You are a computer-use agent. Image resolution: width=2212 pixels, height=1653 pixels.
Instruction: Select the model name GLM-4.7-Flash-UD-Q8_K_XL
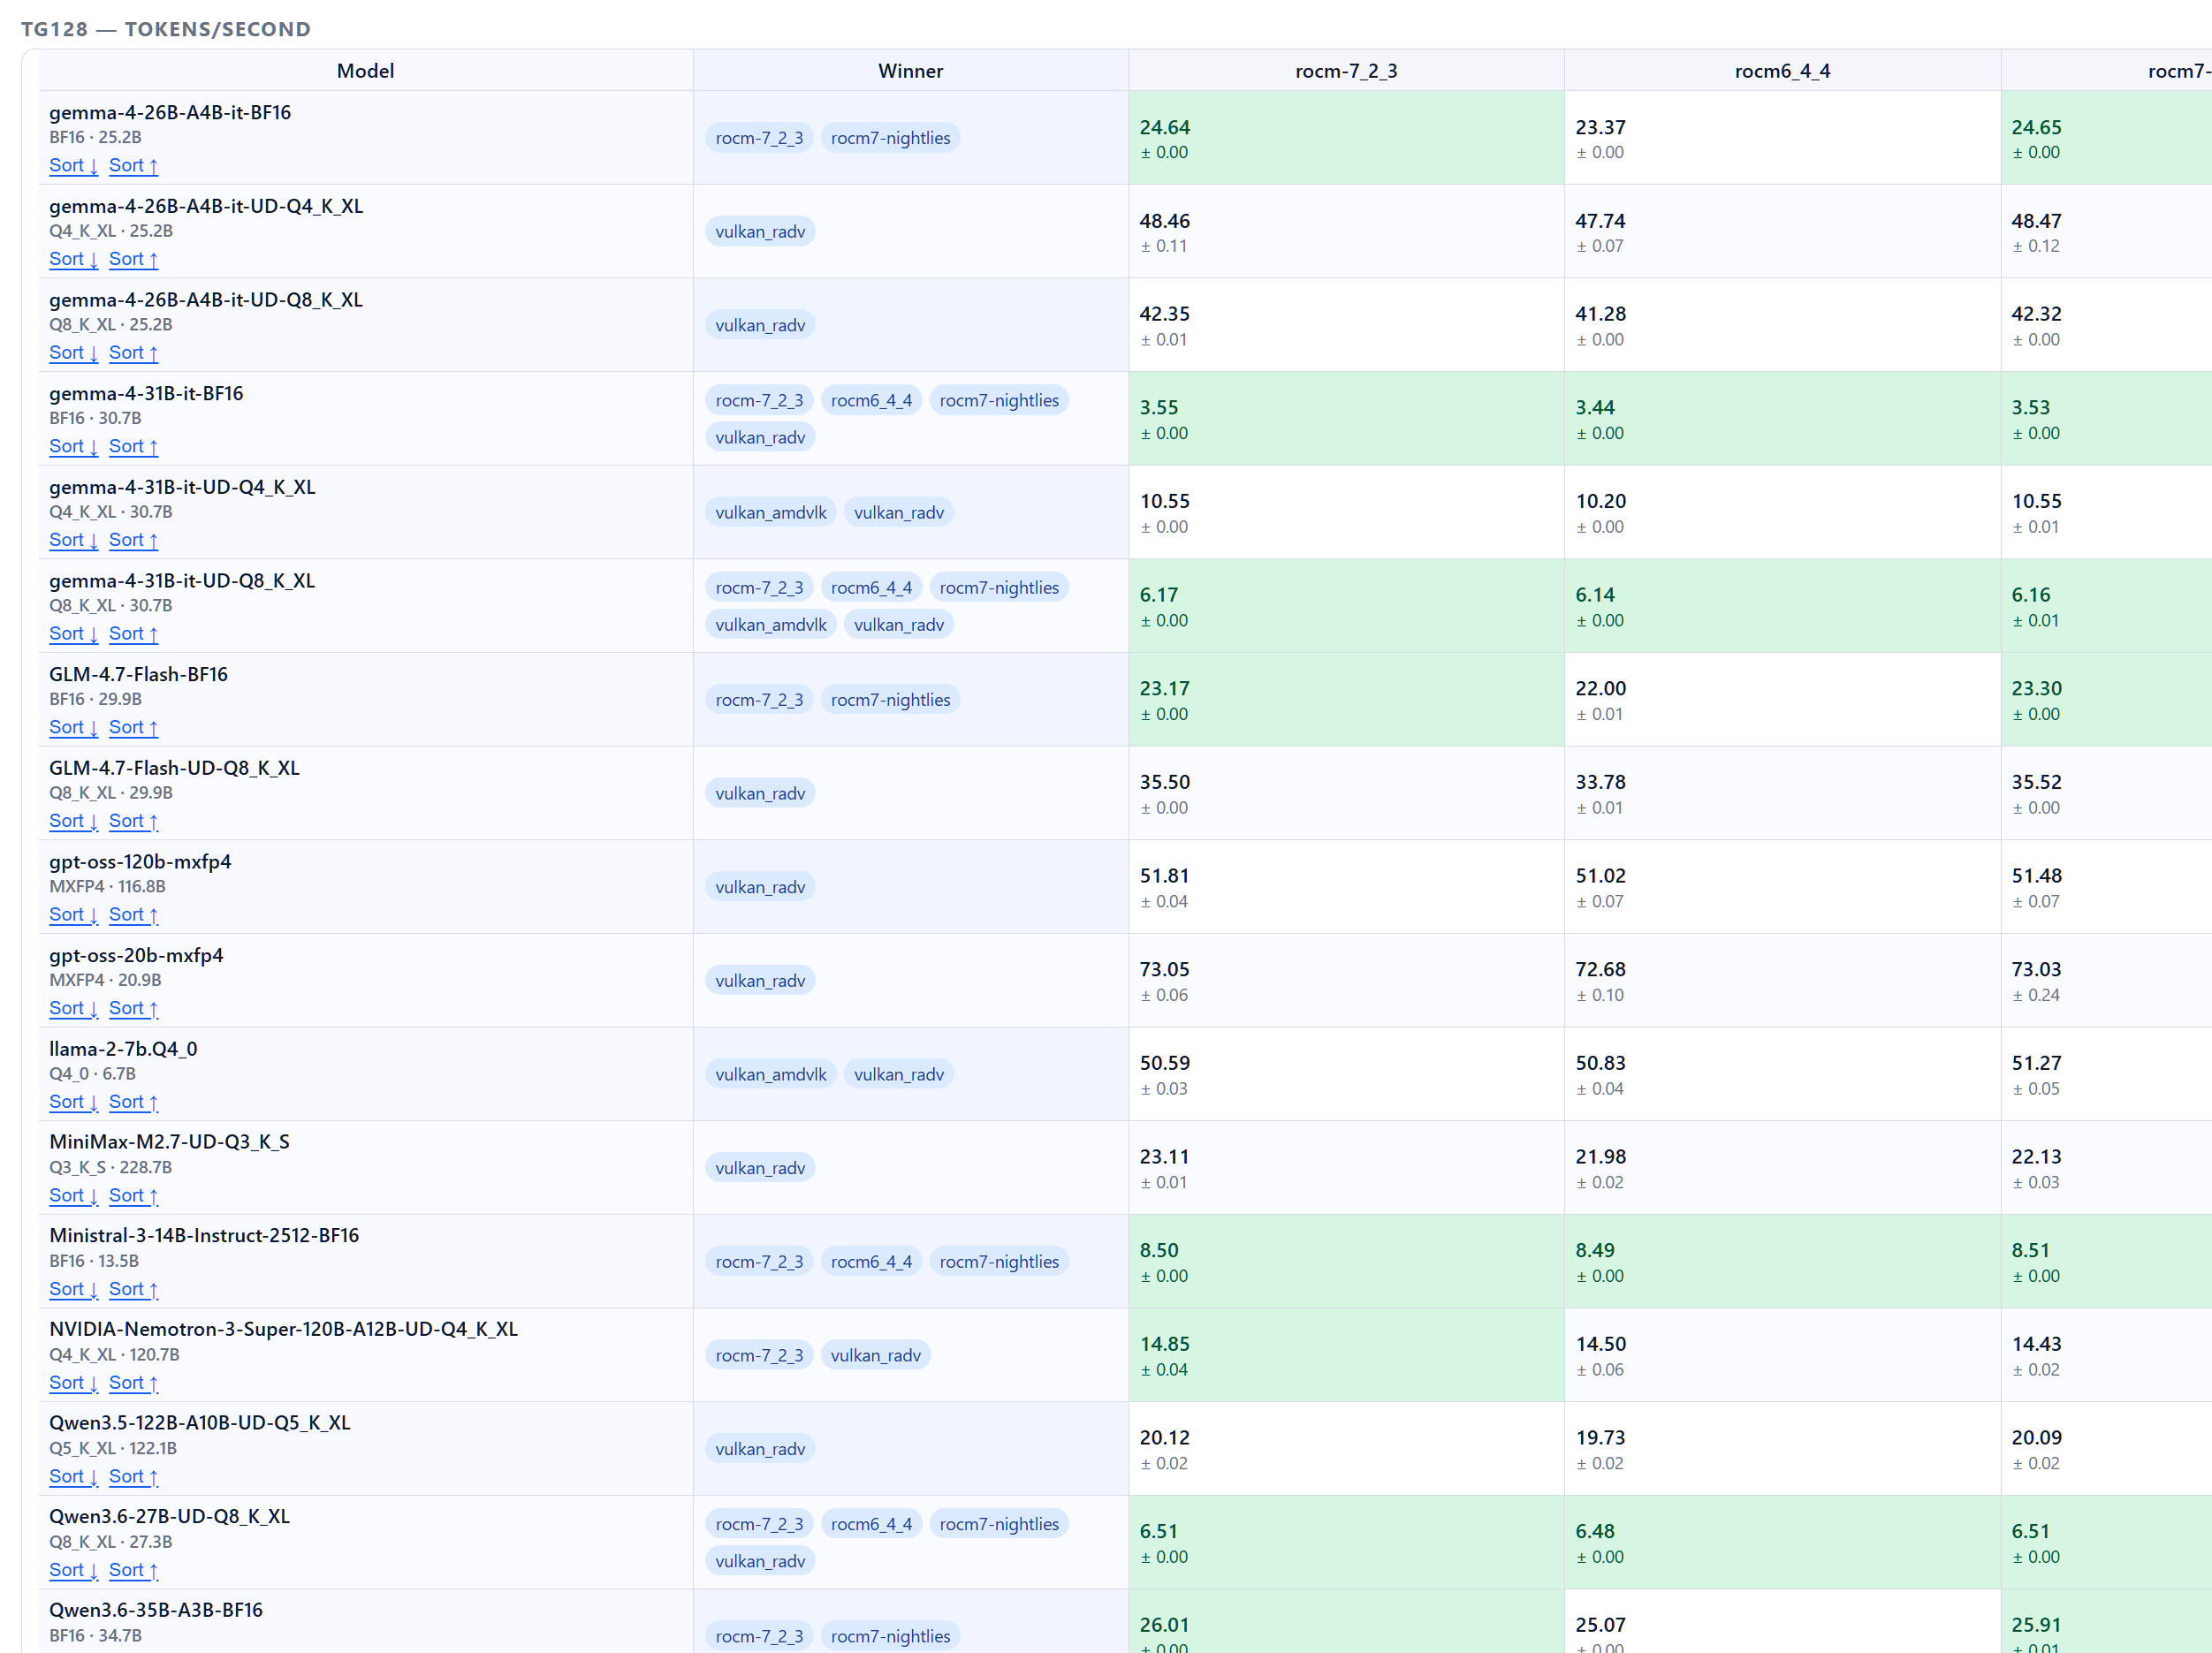174,768
